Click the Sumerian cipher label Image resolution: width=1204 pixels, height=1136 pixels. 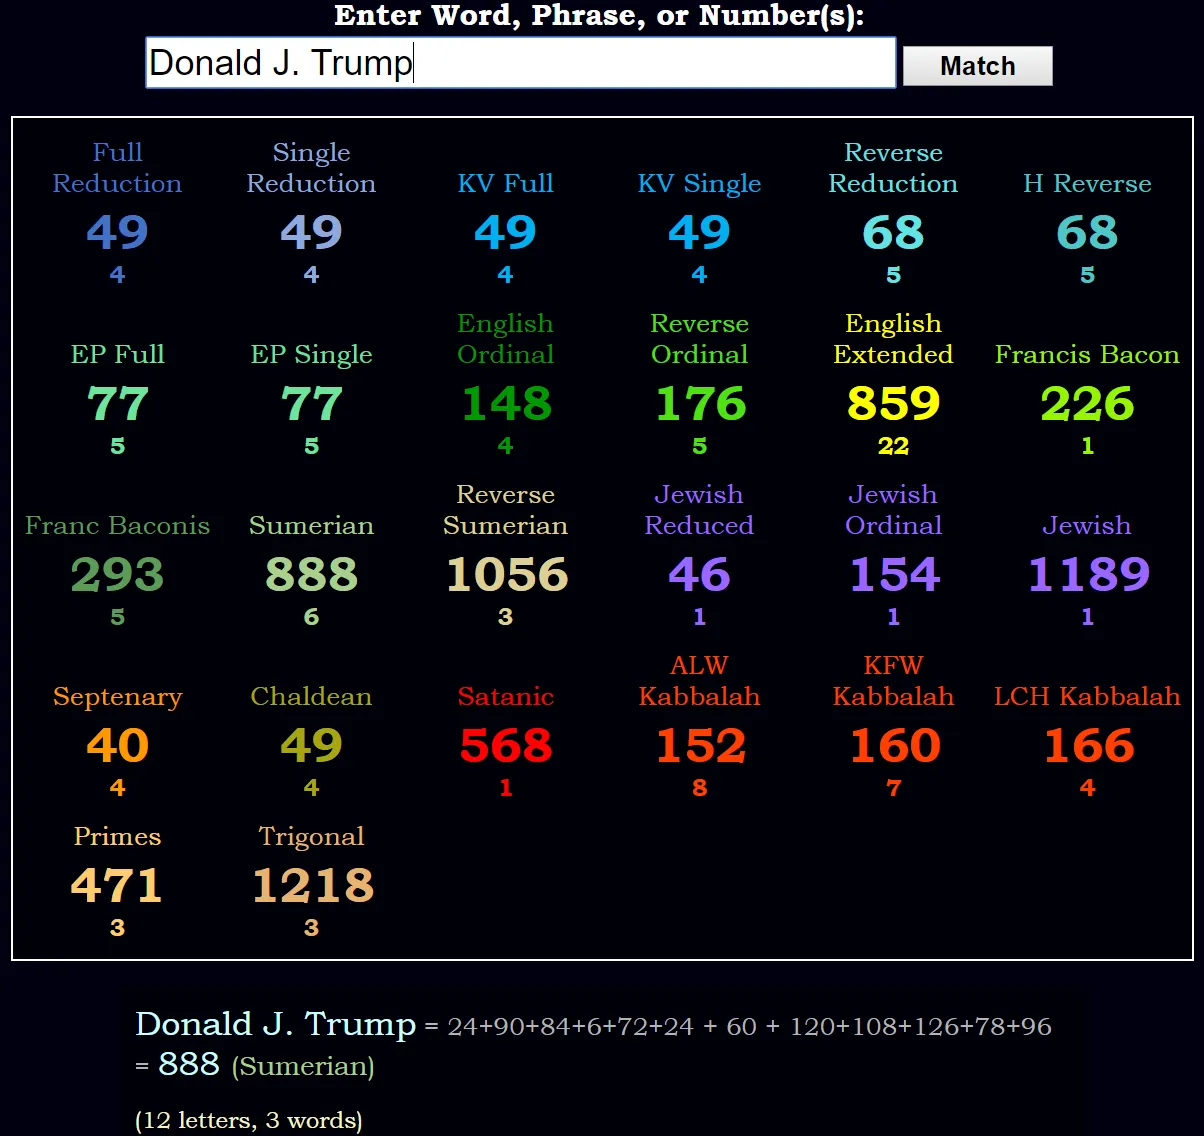point(311,525)
